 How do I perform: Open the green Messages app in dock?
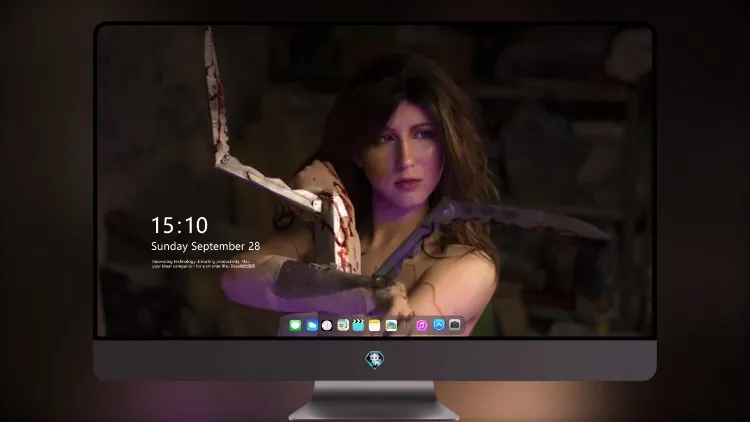tap(295, 325)
